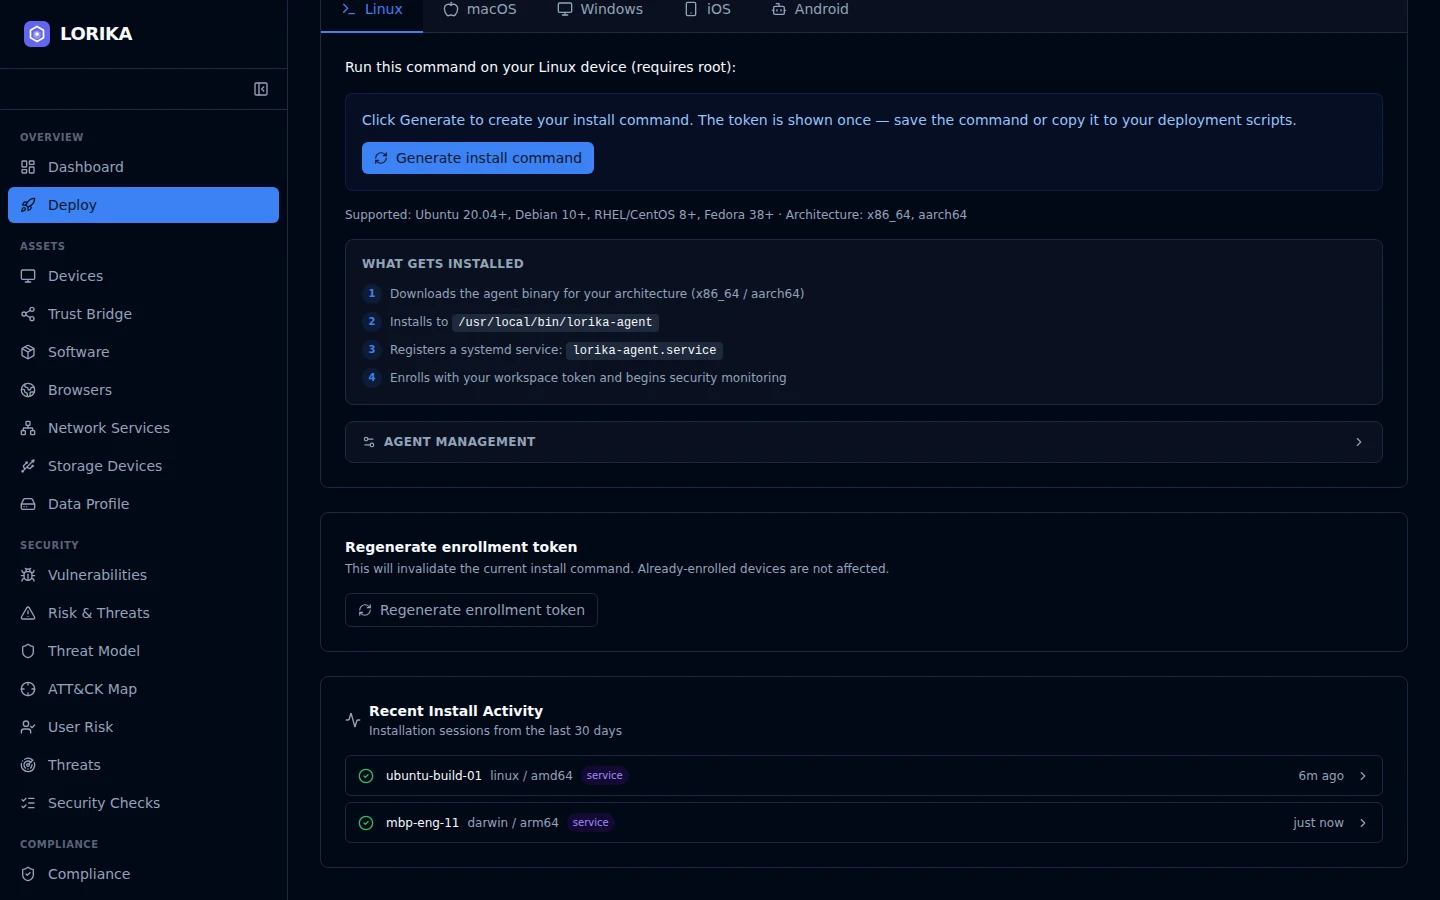Click the '6m ago' timestamp
This screenshot has width=1440, height=900.
[x=1321, y=776]
